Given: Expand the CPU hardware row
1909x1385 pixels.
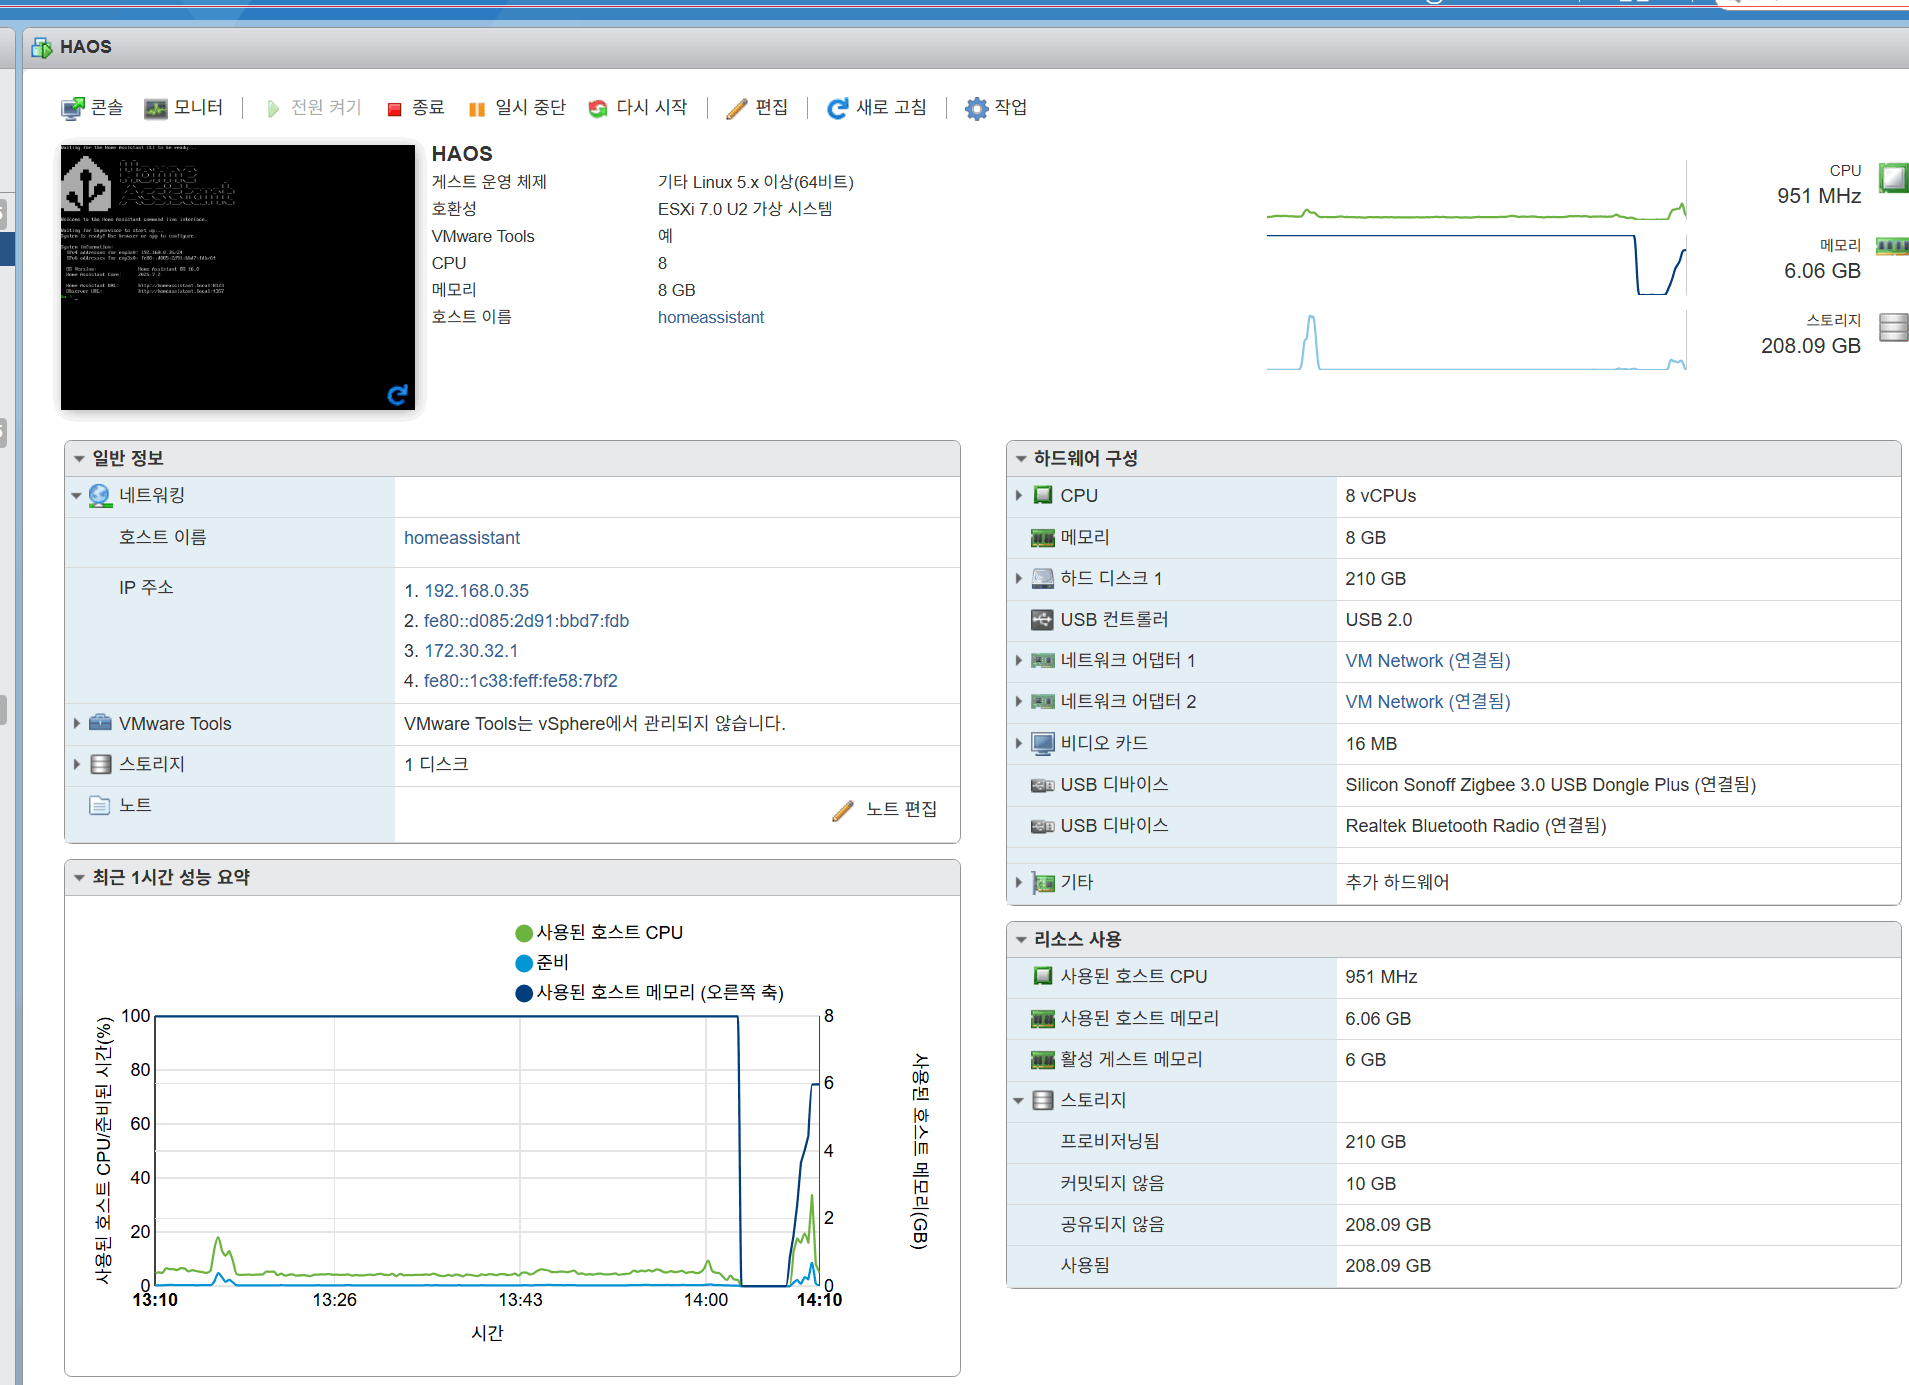Looking at the screenshot, I should [1019, 496].
